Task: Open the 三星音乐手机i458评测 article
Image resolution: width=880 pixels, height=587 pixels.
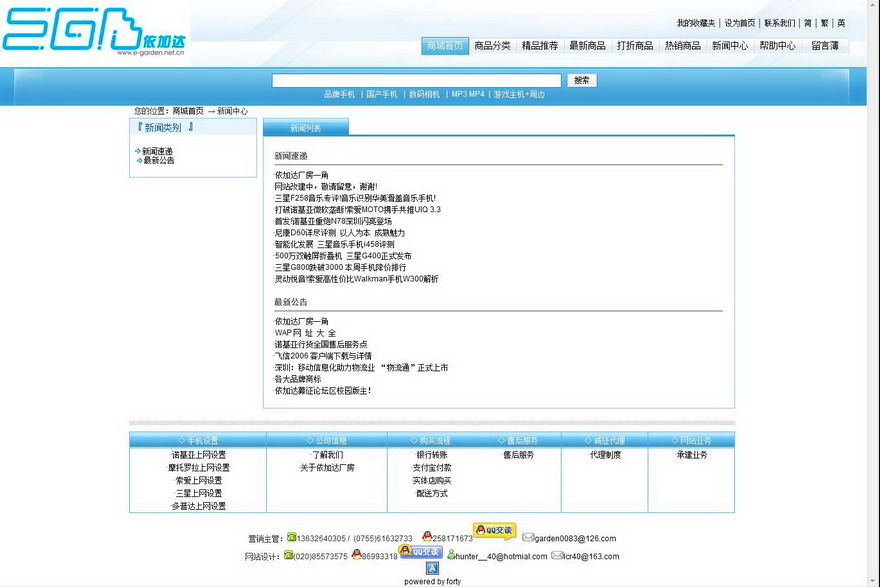Action: coord(334,244)
